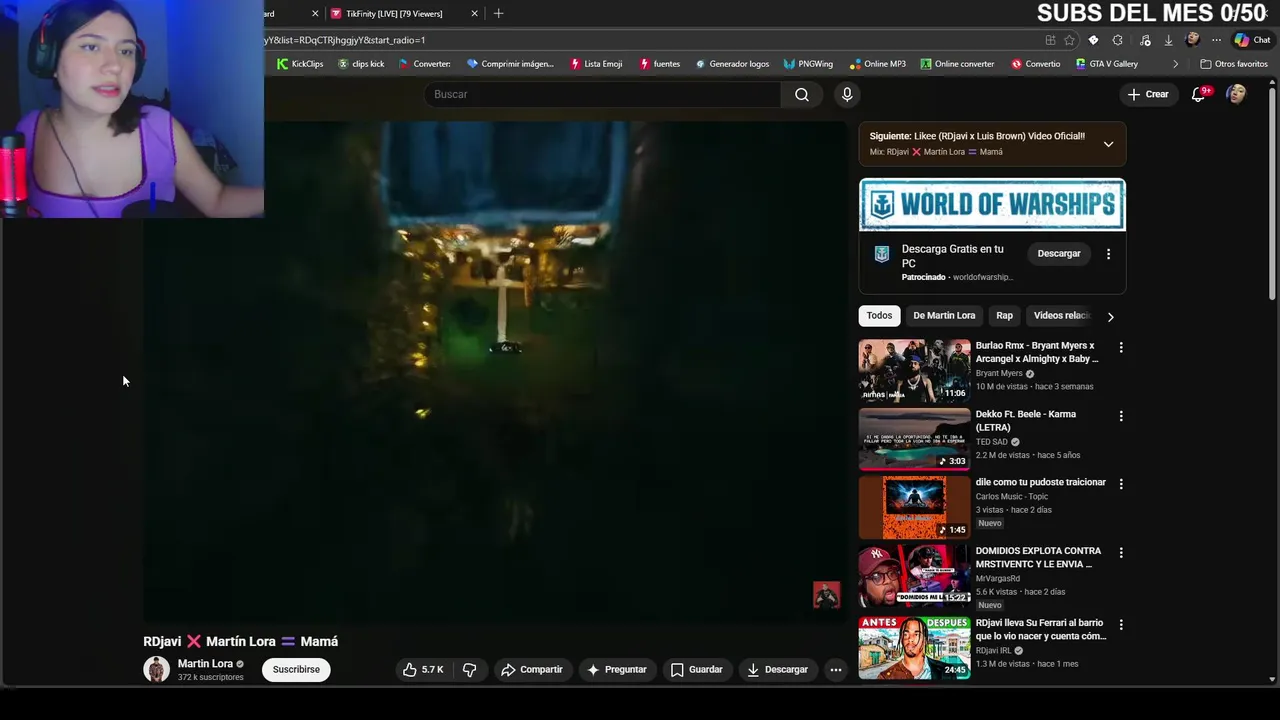The image size is (1280, 720).
Task: Click the page vertical scrollbar down arrow
Action: click(1272, 680)
